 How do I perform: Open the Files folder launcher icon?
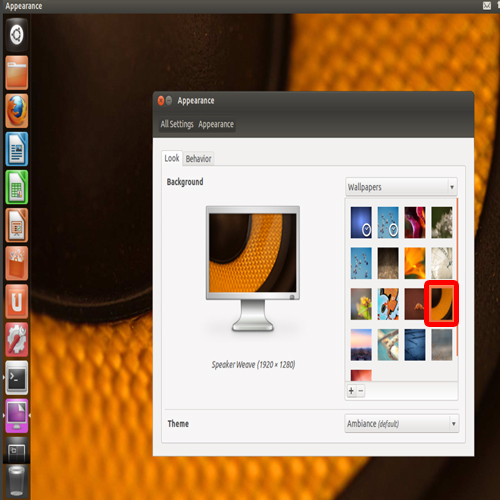pyautogui.click(x=16, y=73)
